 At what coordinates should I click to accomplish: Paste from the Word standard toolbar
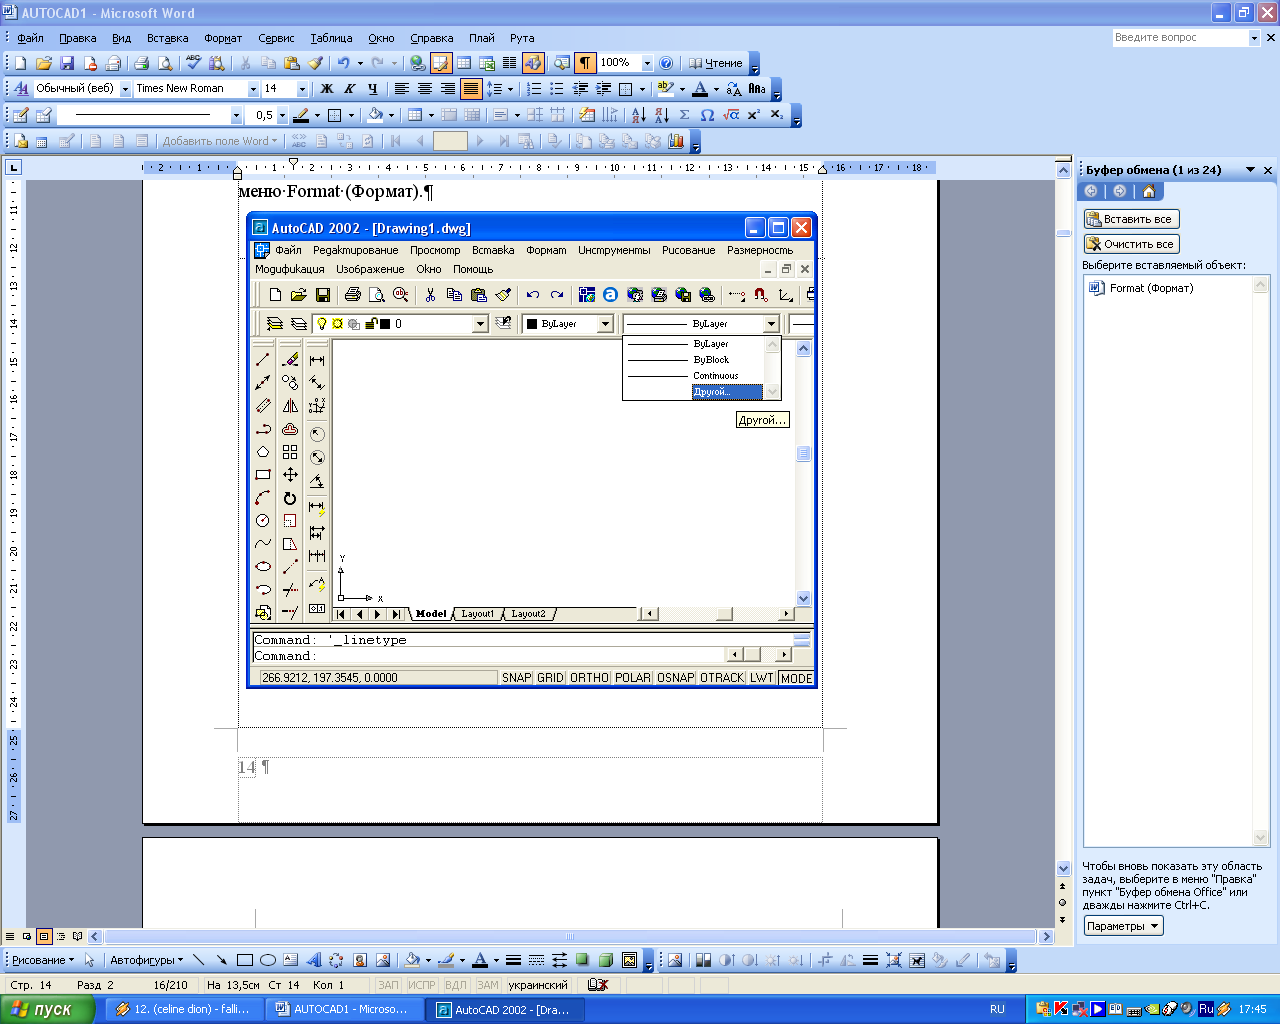292,63
